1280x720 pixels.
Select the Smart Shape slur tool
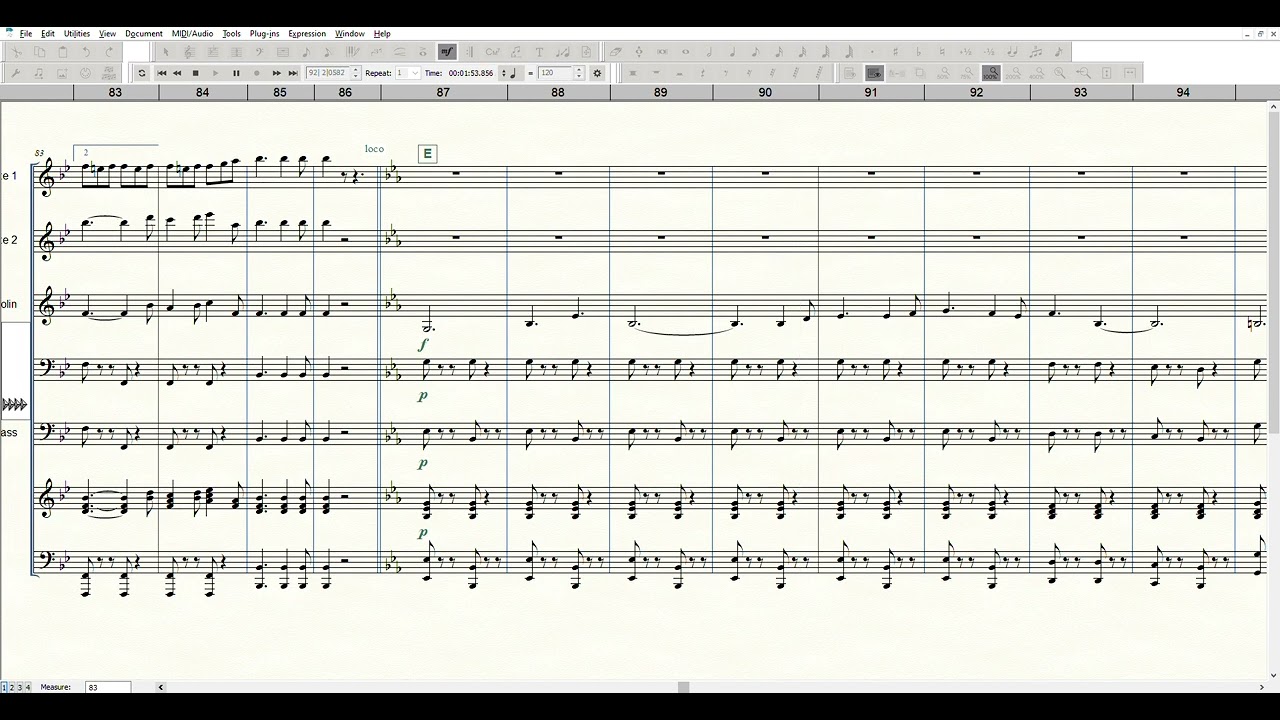pyautogui.click(x=399, y=52)
